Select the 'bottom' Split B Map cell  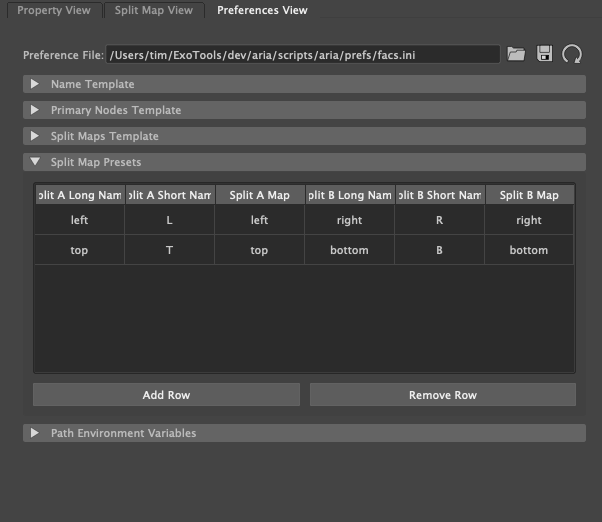(529, 250)
